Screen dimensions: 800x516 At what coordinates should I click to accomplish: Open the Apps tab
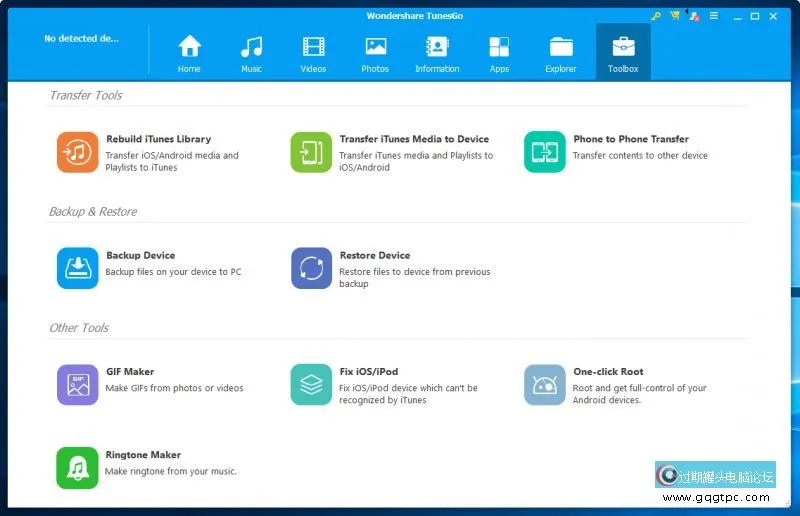click(499, 52)
